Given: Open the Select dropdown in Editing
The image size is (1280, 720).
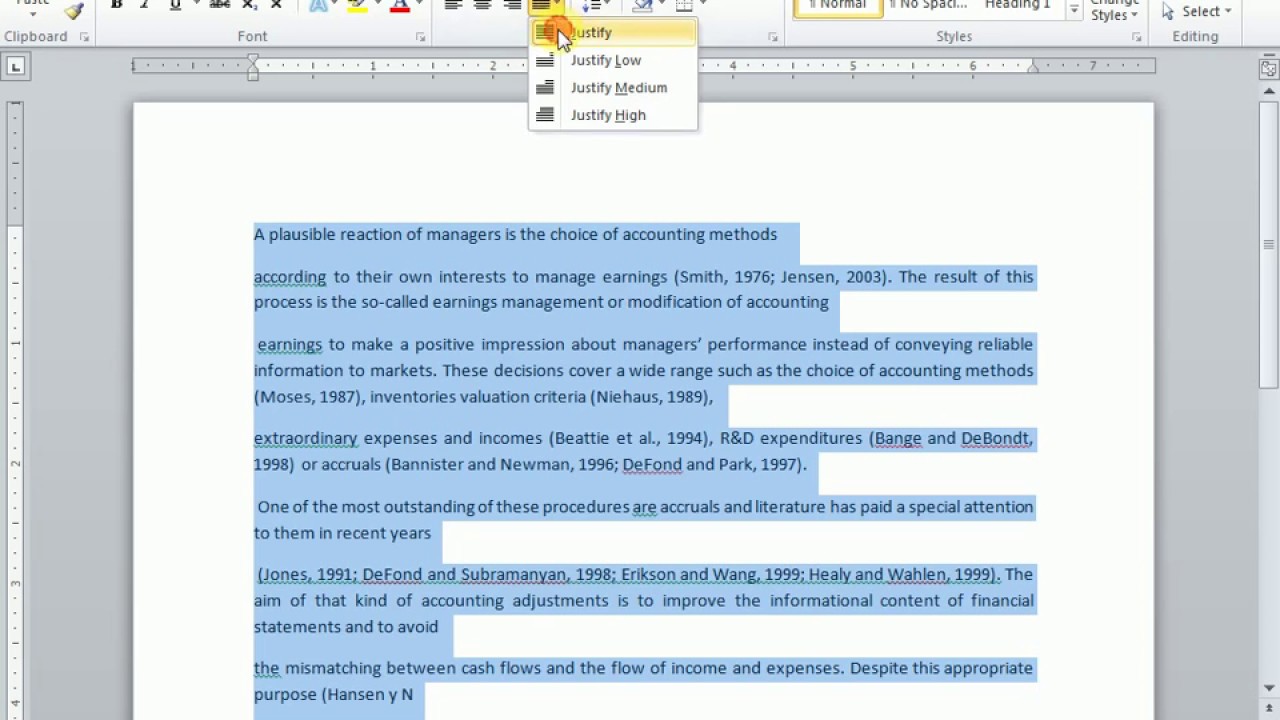Looking at the screenshot, I should [1197, 11].
